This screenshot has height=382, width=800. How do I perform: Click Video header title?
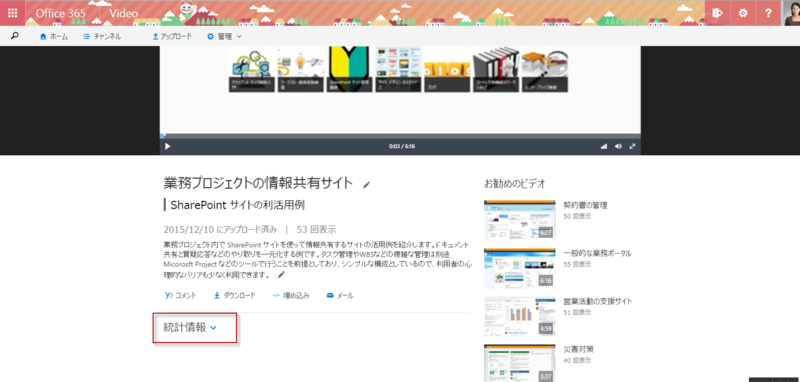(123, 13)
